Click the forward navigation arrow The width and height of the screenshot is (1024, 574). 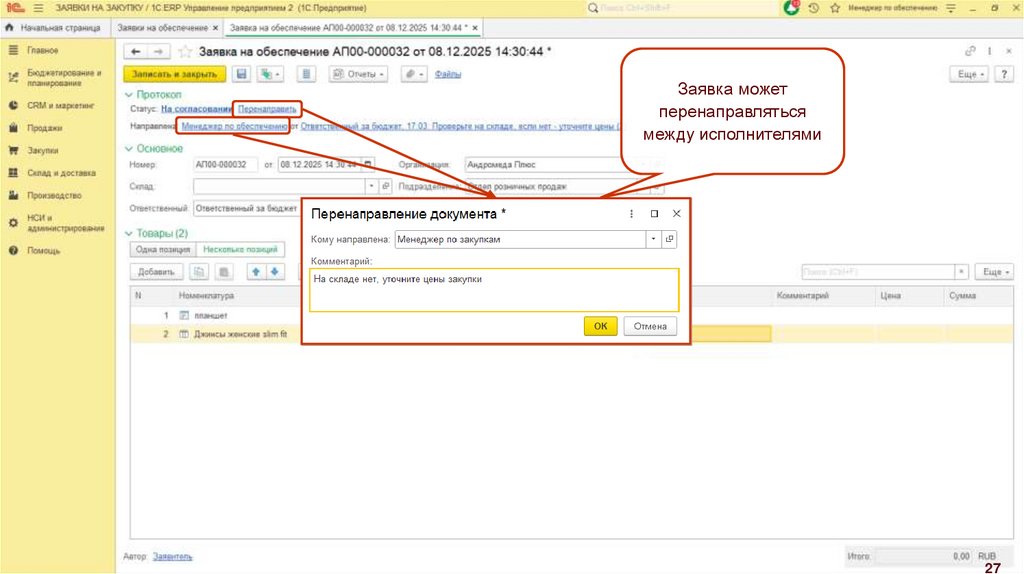158,52
